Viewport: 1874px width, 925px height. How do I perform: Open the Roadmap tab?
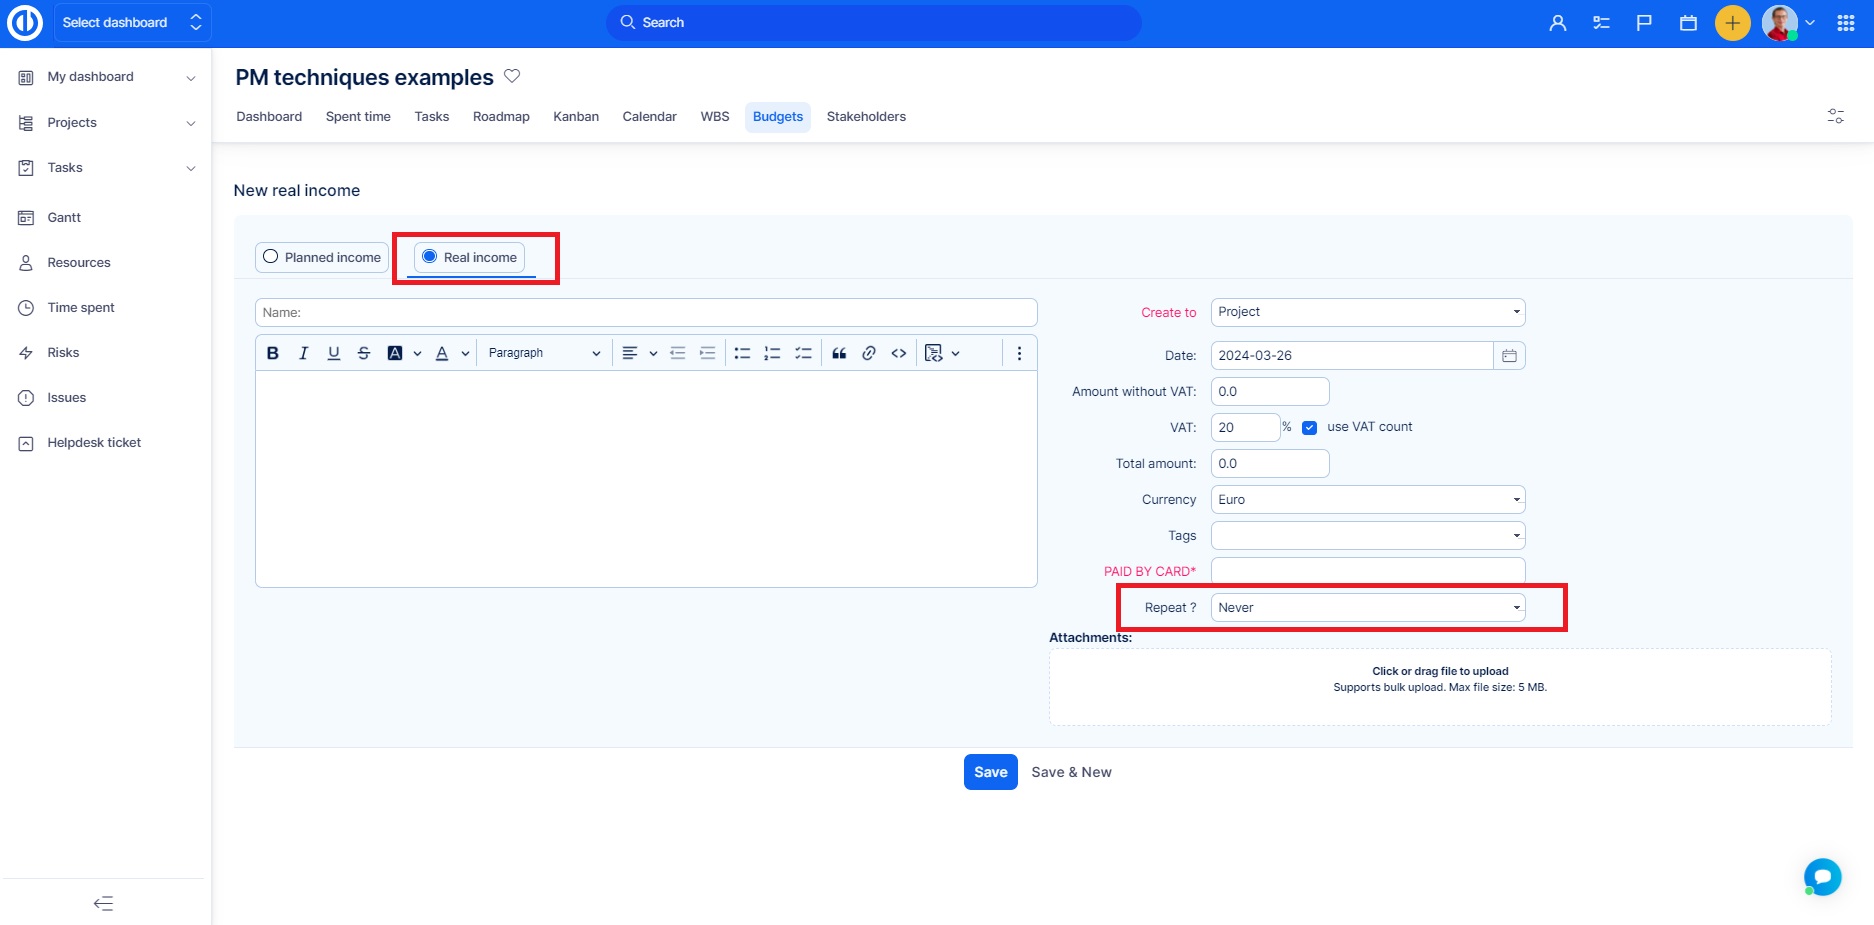(501, 117)
